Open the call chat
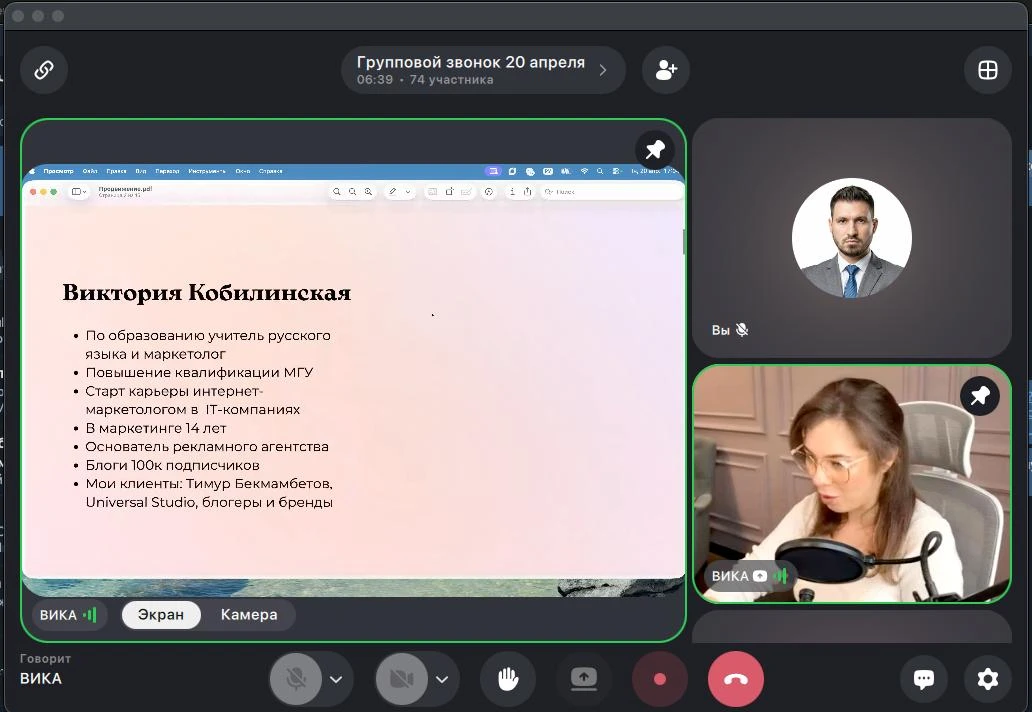This screenshot has height=712, width=1032. tap(923, 679)
